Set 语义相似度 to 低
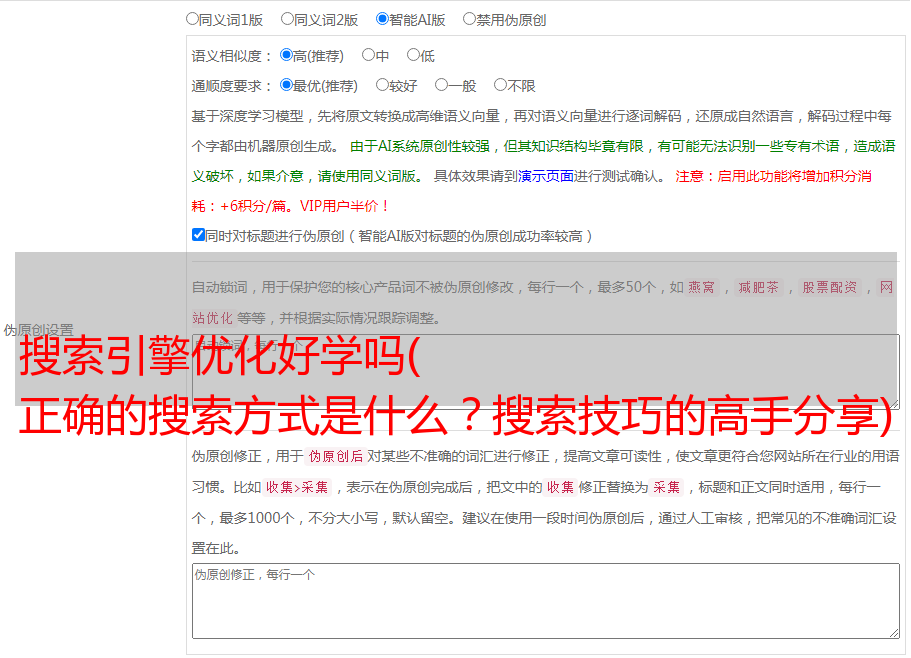 [x=413, y=55]
